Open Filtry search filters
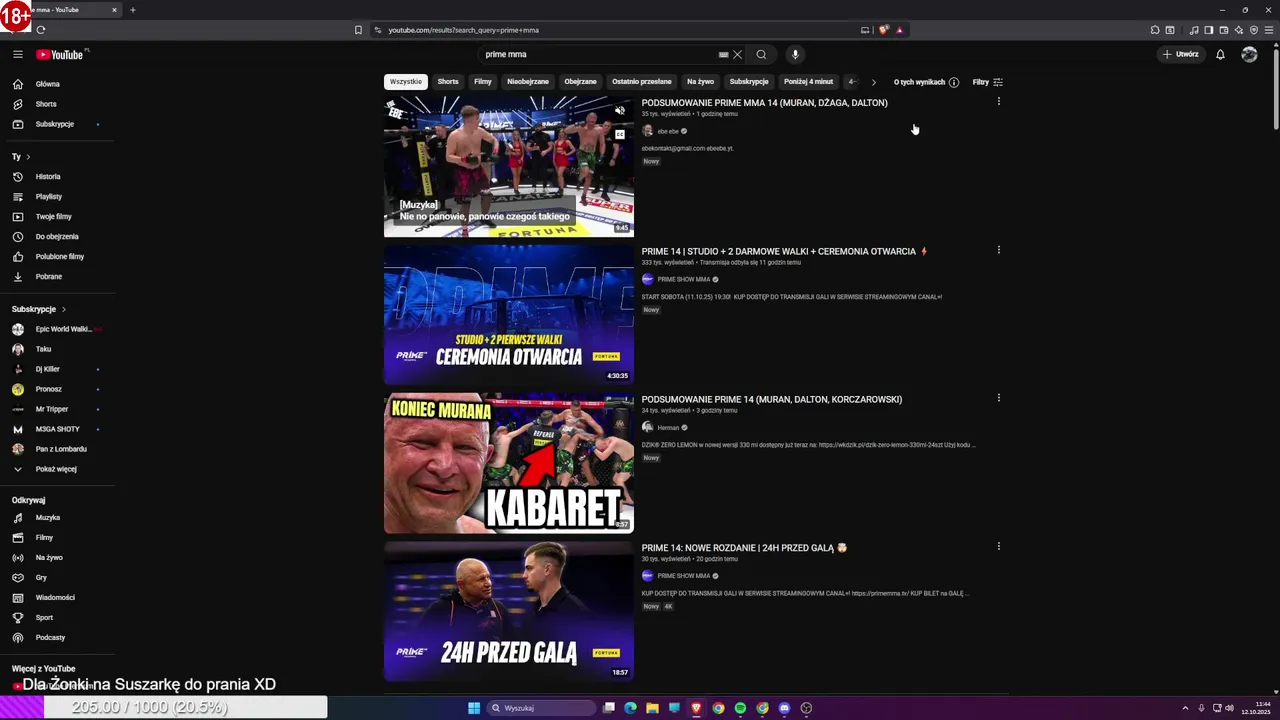The width and height of the screenshot is (1280, 720). pos(987,82)
